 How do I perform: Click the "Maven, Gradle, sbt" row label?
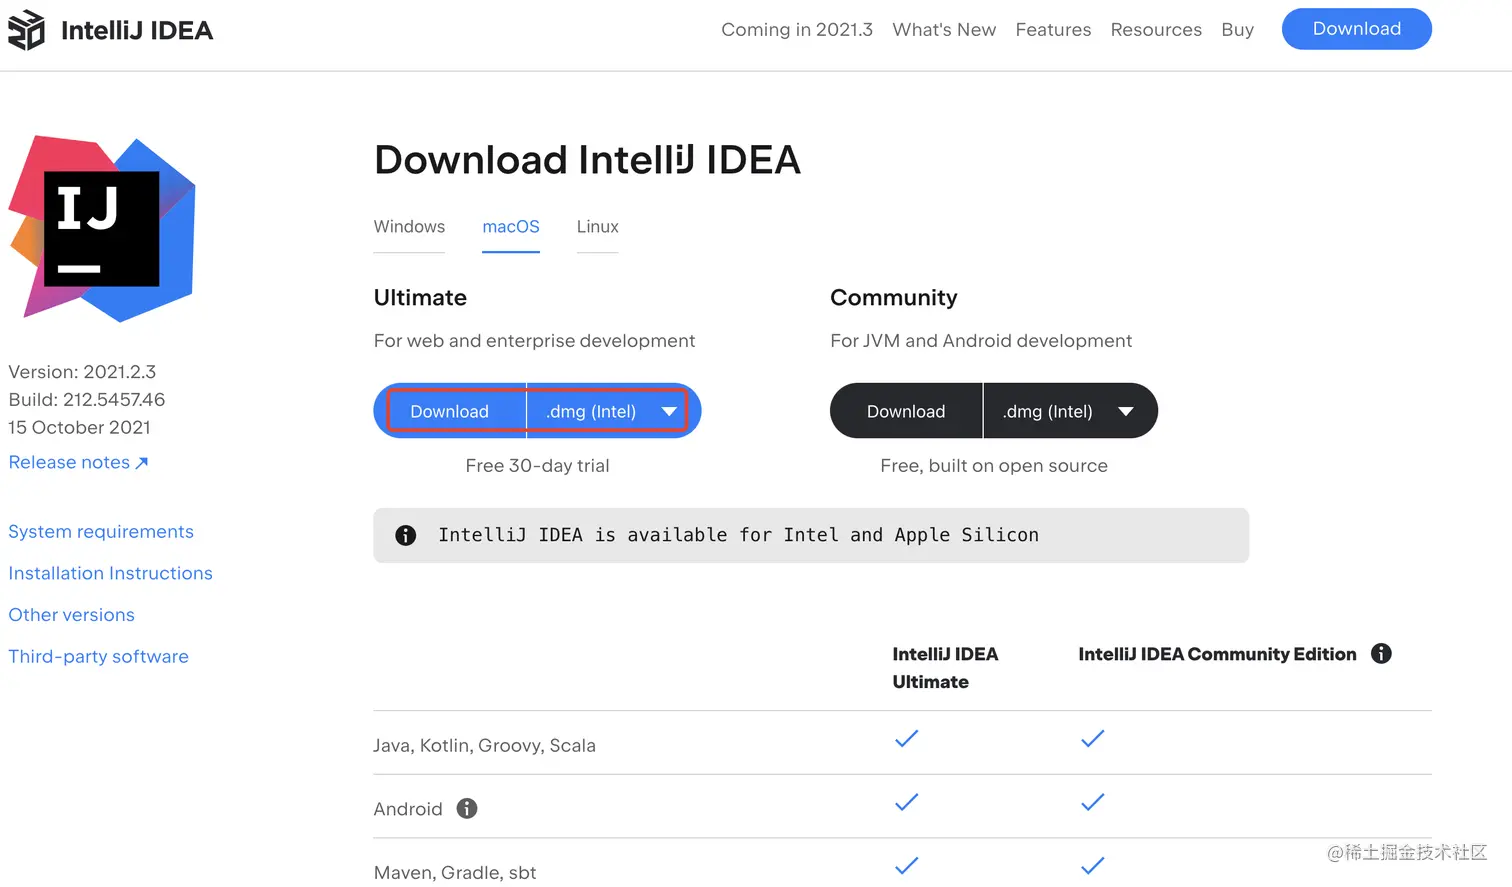455,873
